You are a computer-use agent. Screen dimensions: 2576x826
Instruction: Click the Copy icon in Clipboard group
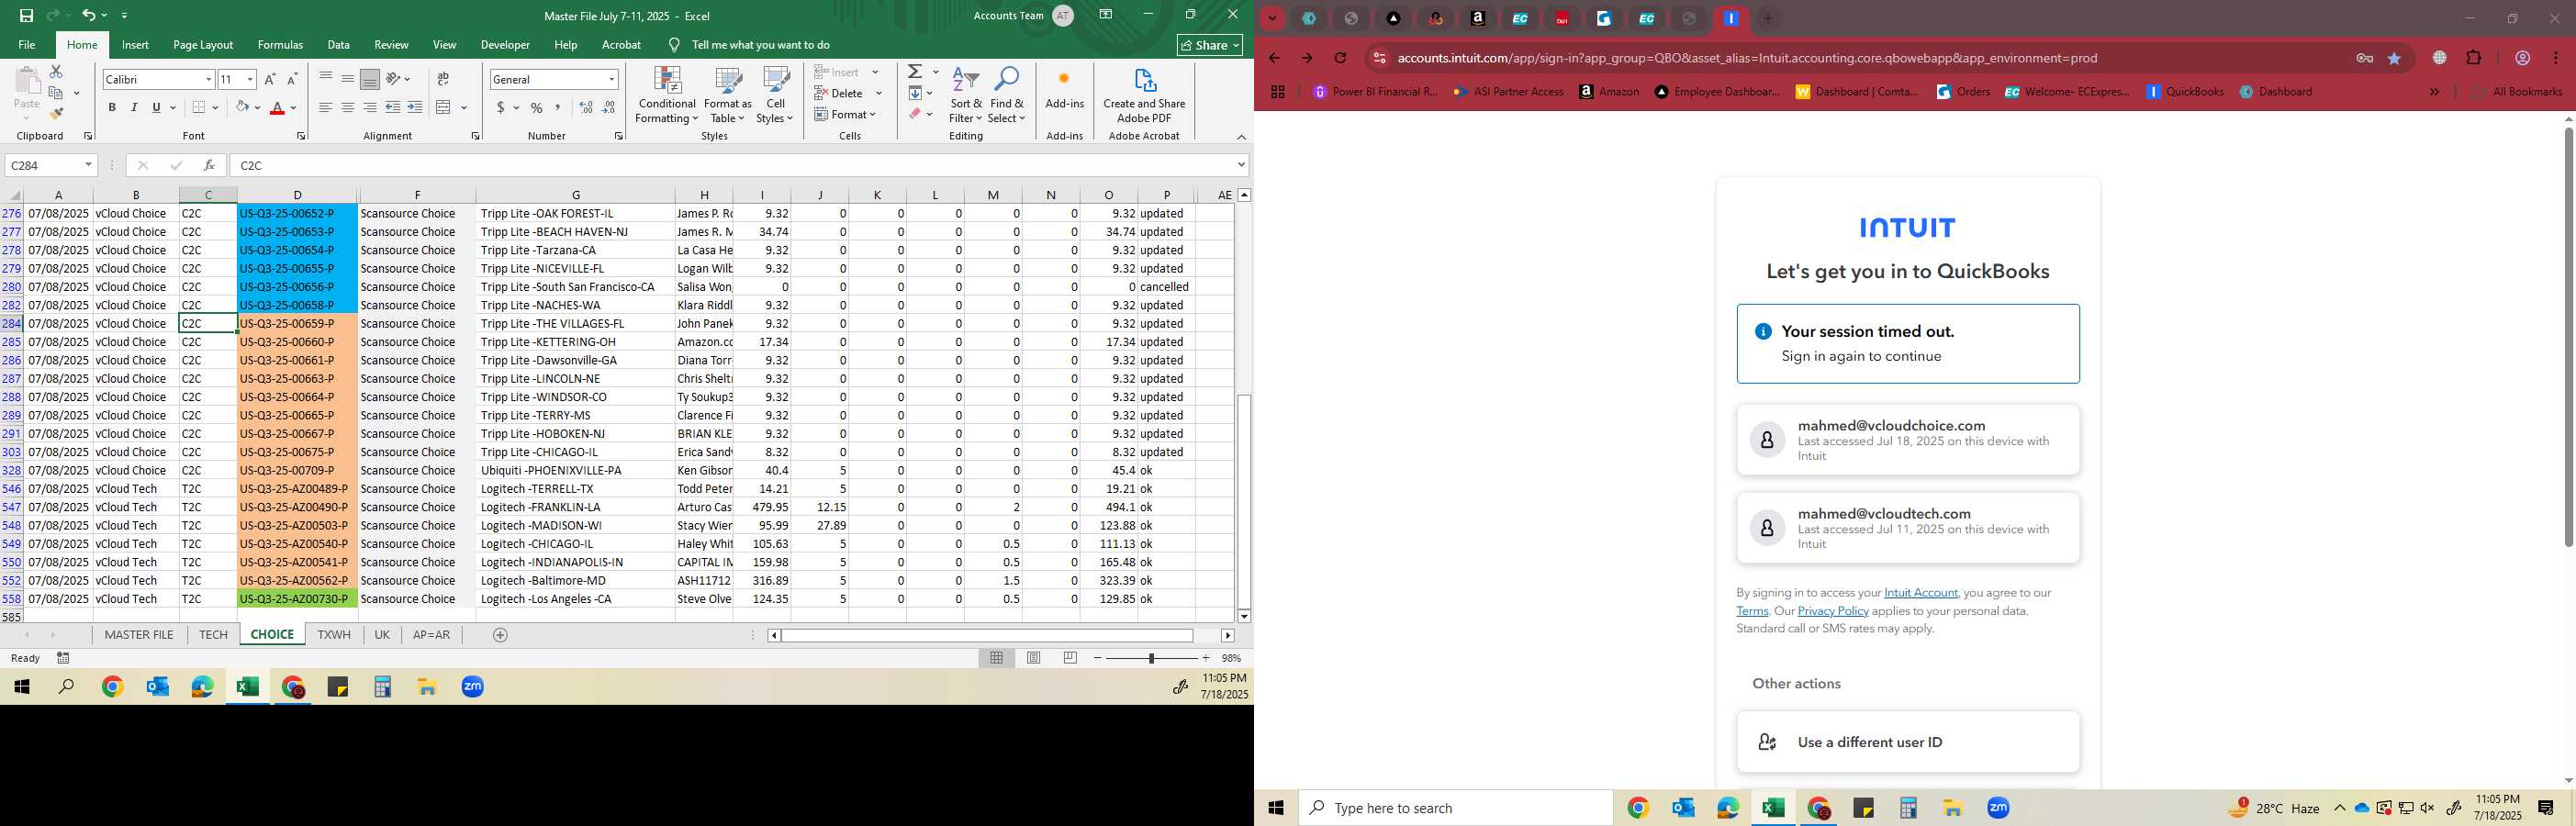[56, 93]
